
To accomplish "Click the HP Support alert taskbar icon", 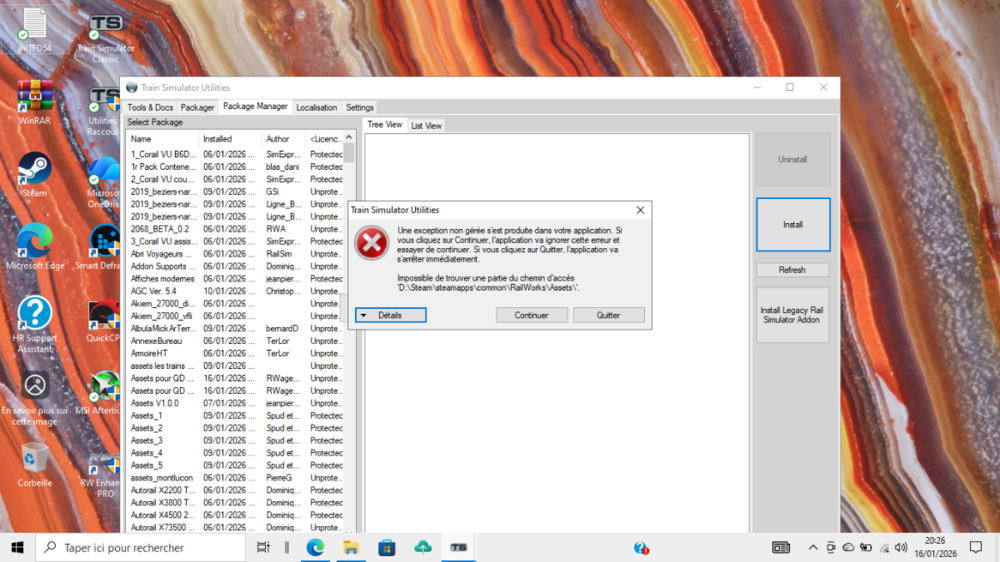I will tap(641, 547).
